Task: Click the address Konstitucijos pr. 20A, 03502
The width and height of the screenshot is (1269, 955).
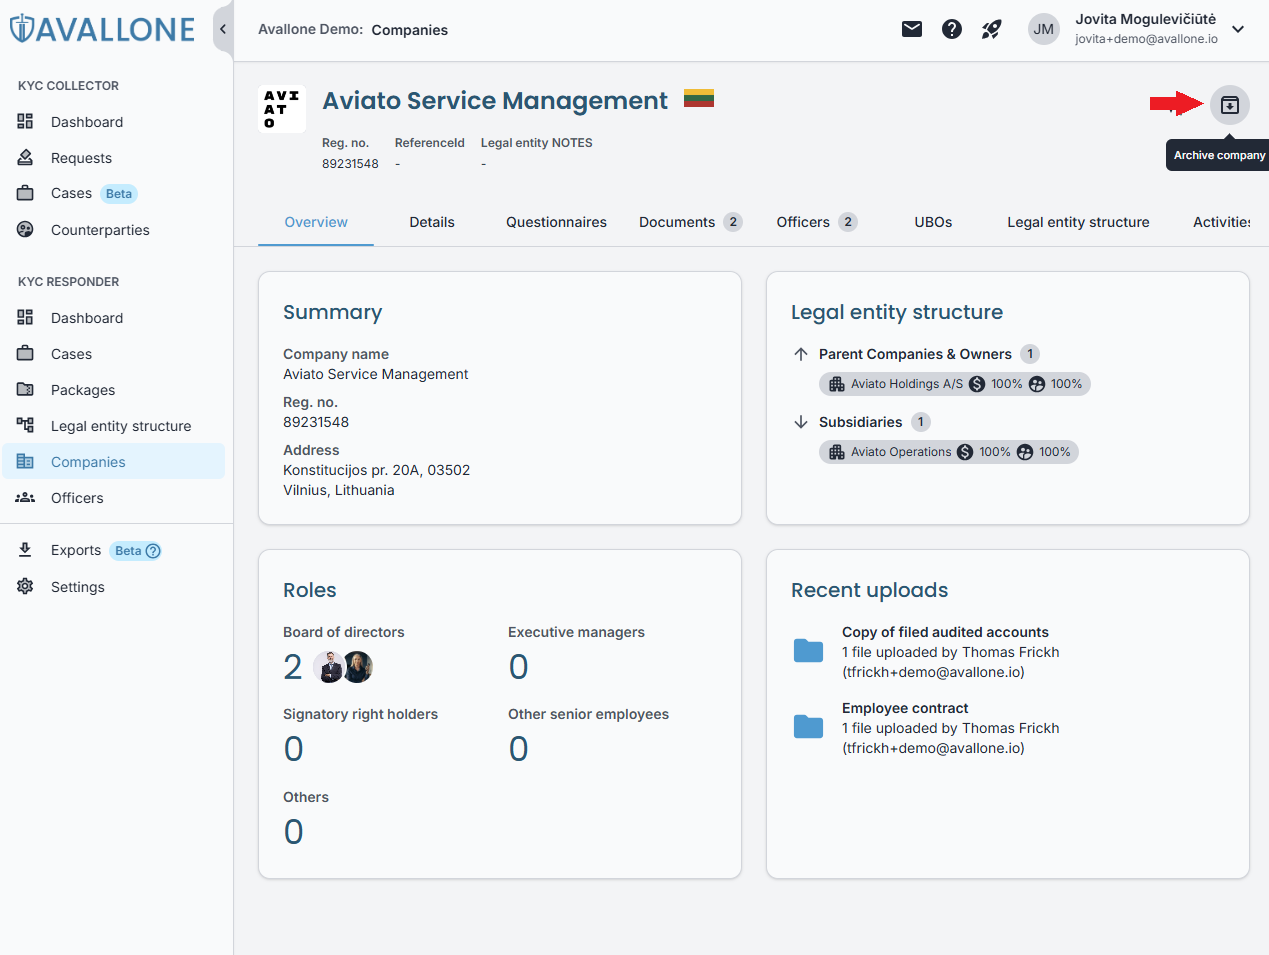Action: click(x=376, y=470)
